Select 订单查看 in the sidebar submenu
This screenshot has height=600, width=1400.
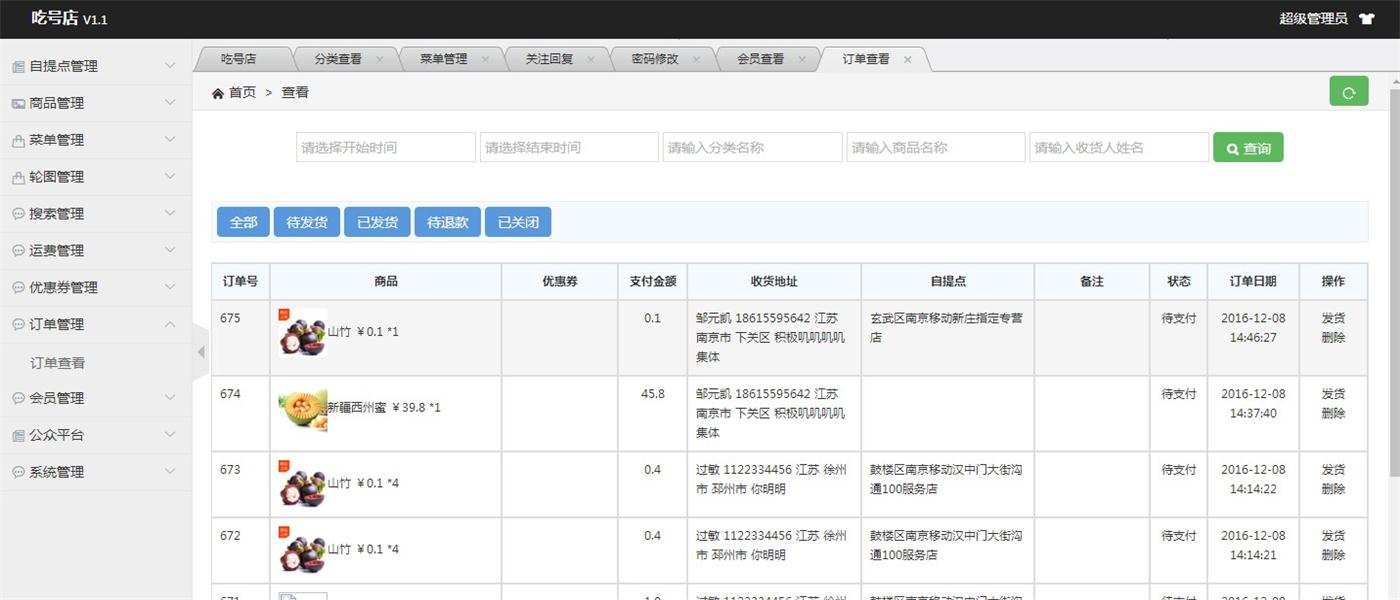coord(58,363)
